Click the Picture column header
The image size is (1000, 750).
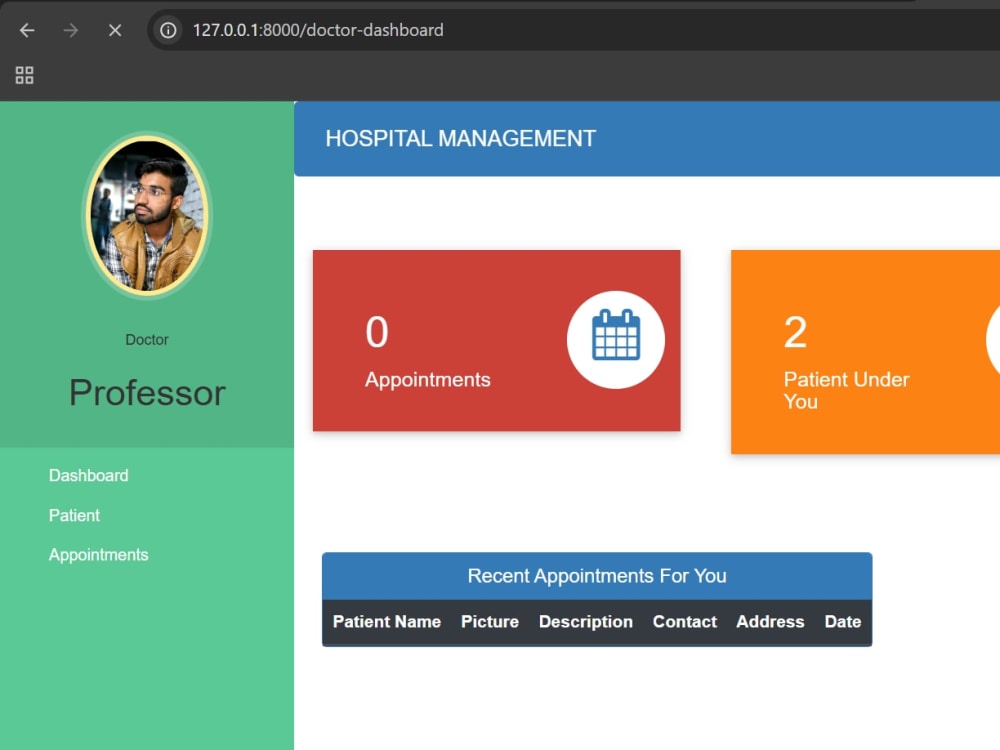pos(490,622)
